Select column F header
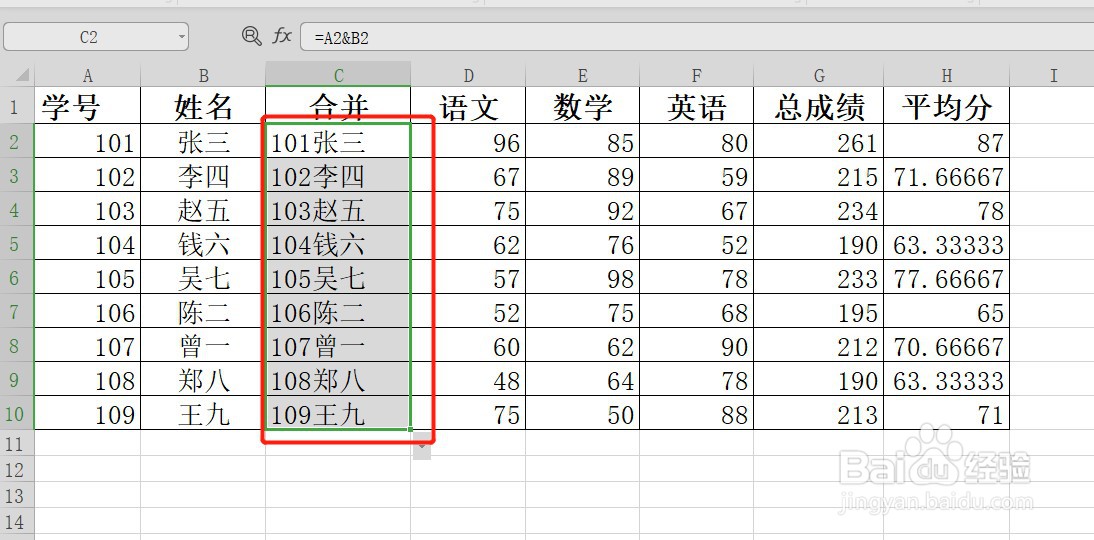 [x=696, y=75]
